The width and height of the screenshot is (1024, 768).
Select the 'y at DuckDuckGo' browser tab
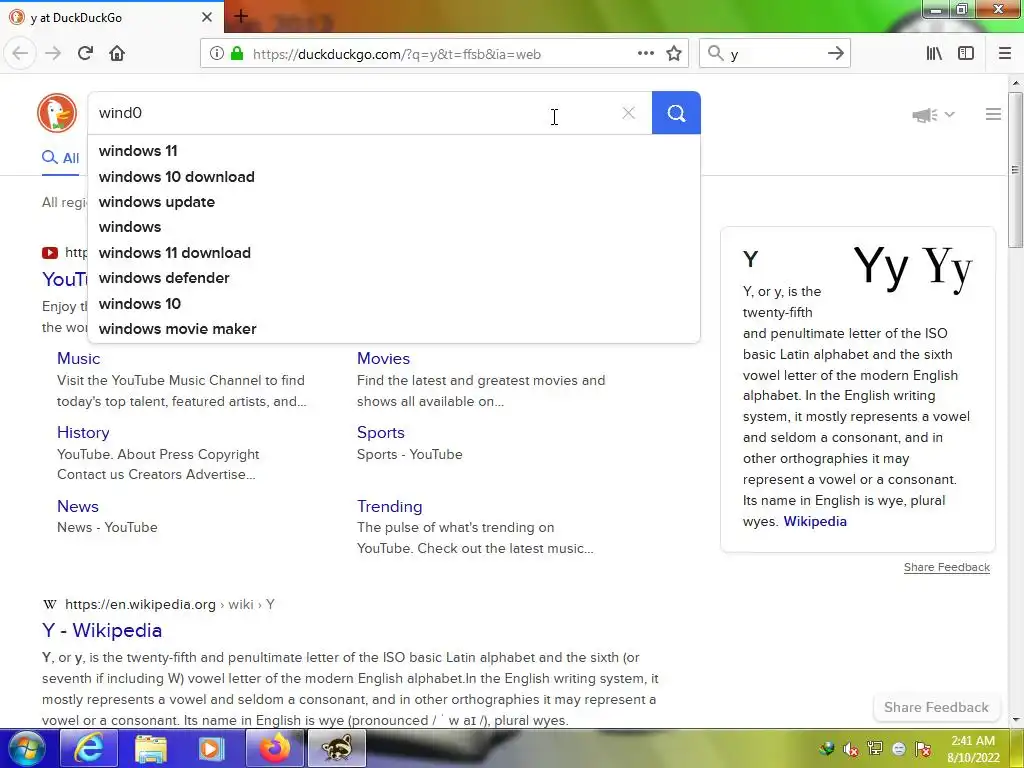coord(111,17)
